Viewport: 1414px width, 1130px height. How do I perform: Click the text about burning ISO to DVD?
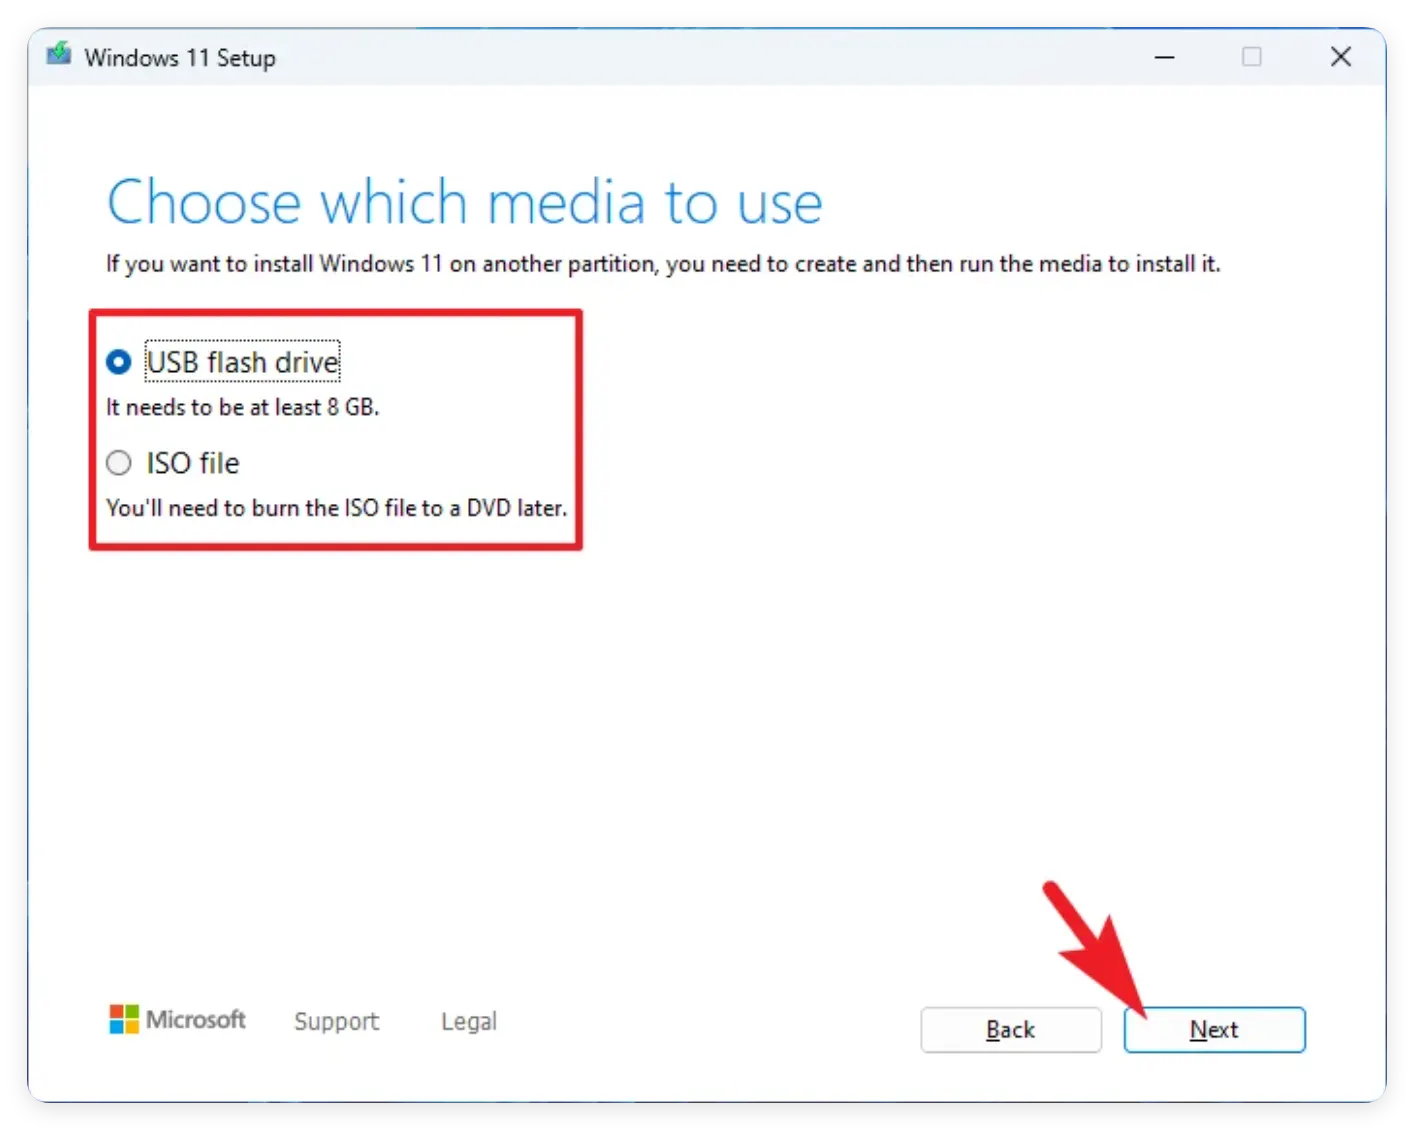point(337,508)
